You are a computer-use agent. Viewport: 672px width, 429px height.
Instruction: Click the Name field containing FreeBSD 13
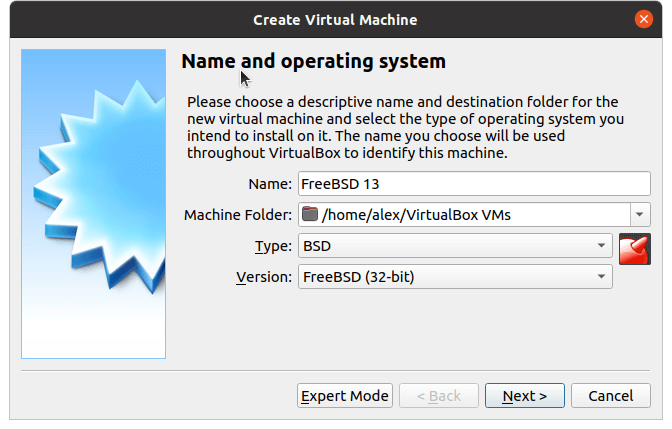tap(474, 184)
